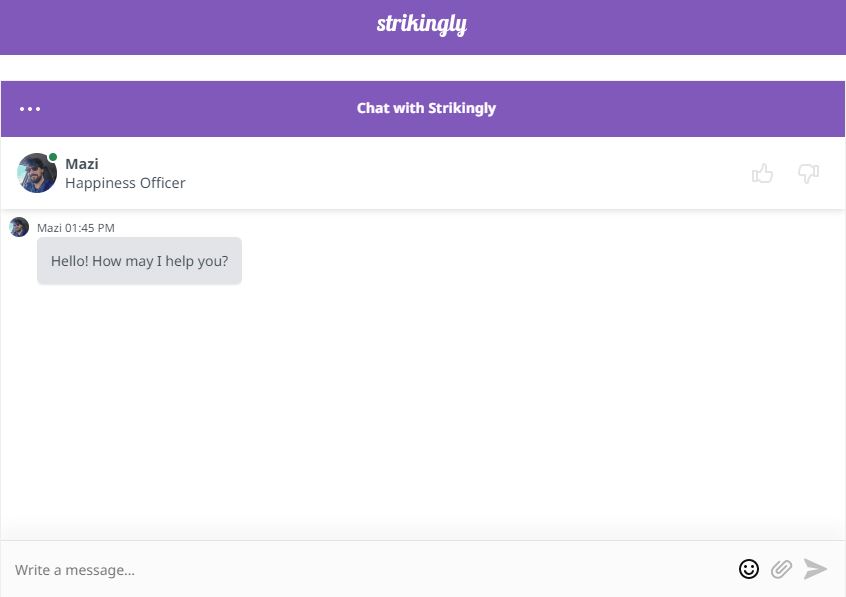Screen dimensions: 846x597
Task: Click the top purple banner left of the logo
Action: (x=180, y=26)
